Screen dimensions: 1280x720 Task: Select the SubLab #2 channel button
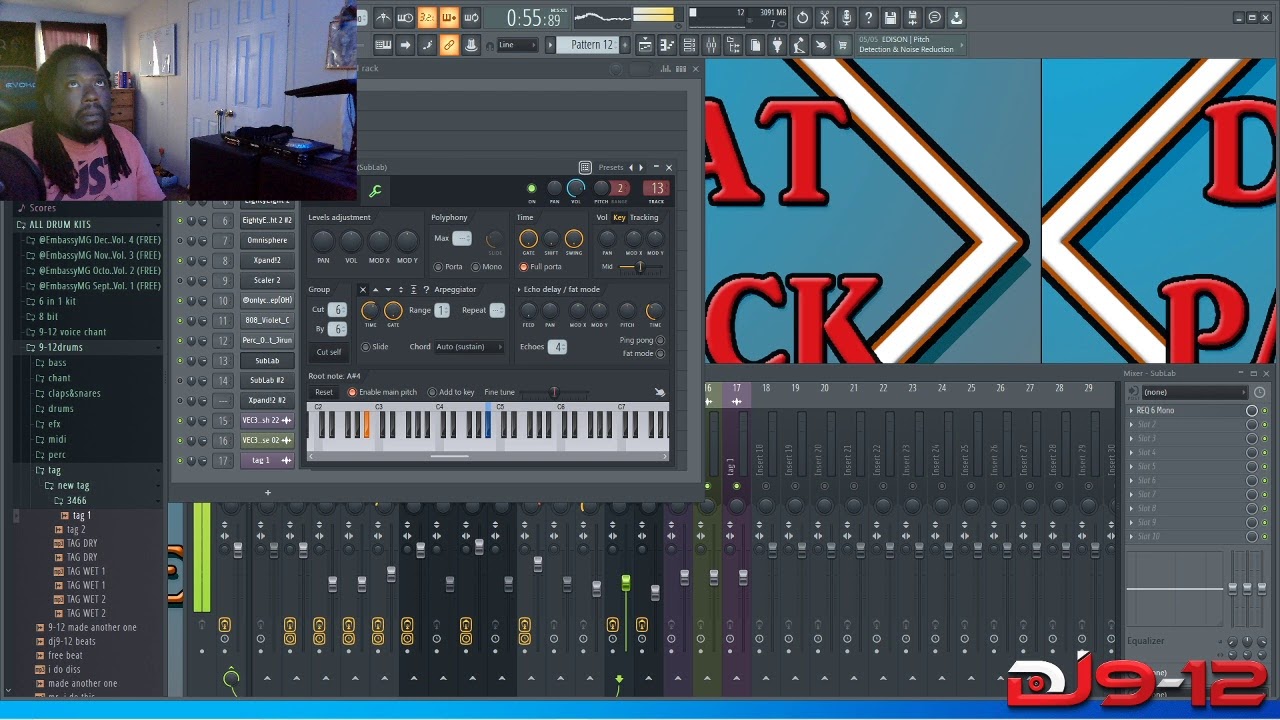[x=267, y=380]
